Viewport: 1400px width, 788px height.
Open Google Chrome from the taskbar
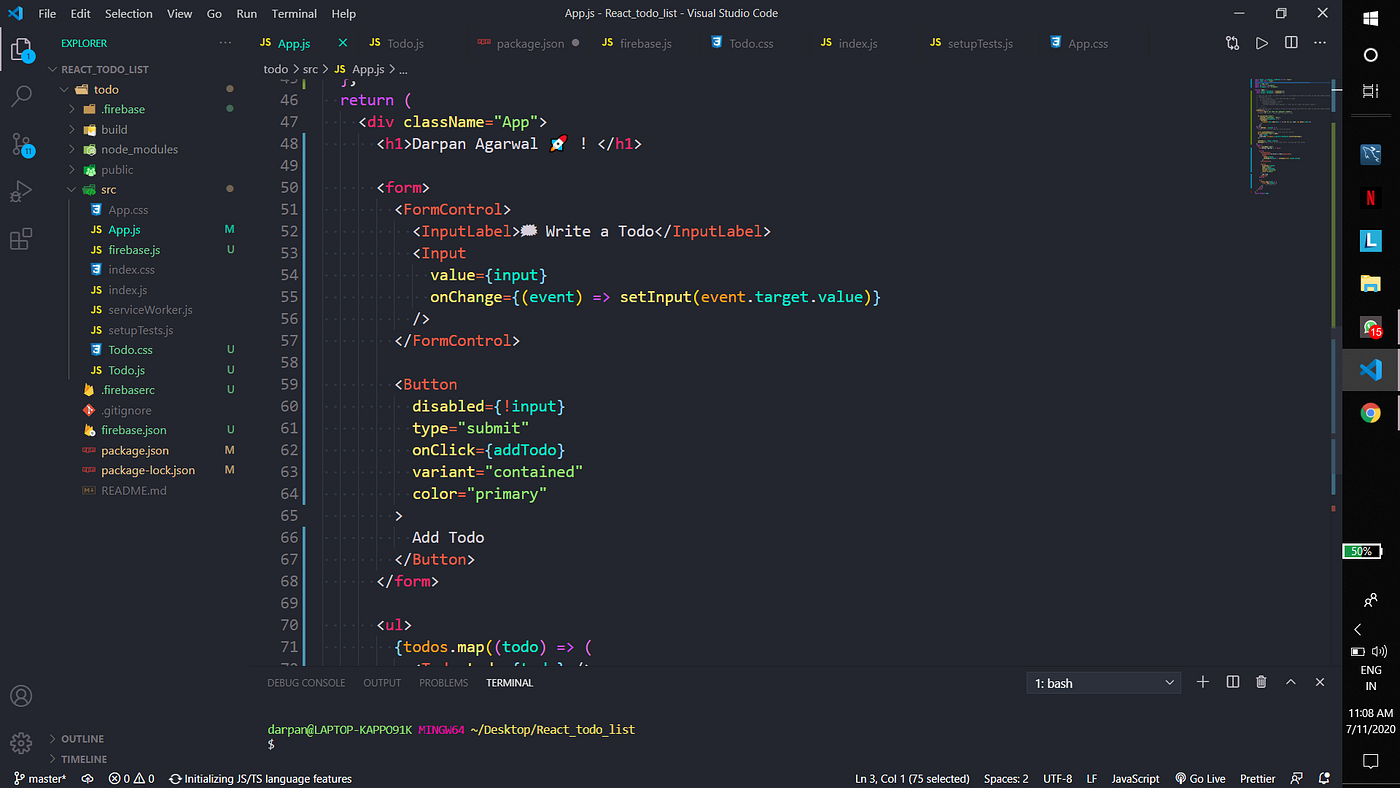point(1370,412)
